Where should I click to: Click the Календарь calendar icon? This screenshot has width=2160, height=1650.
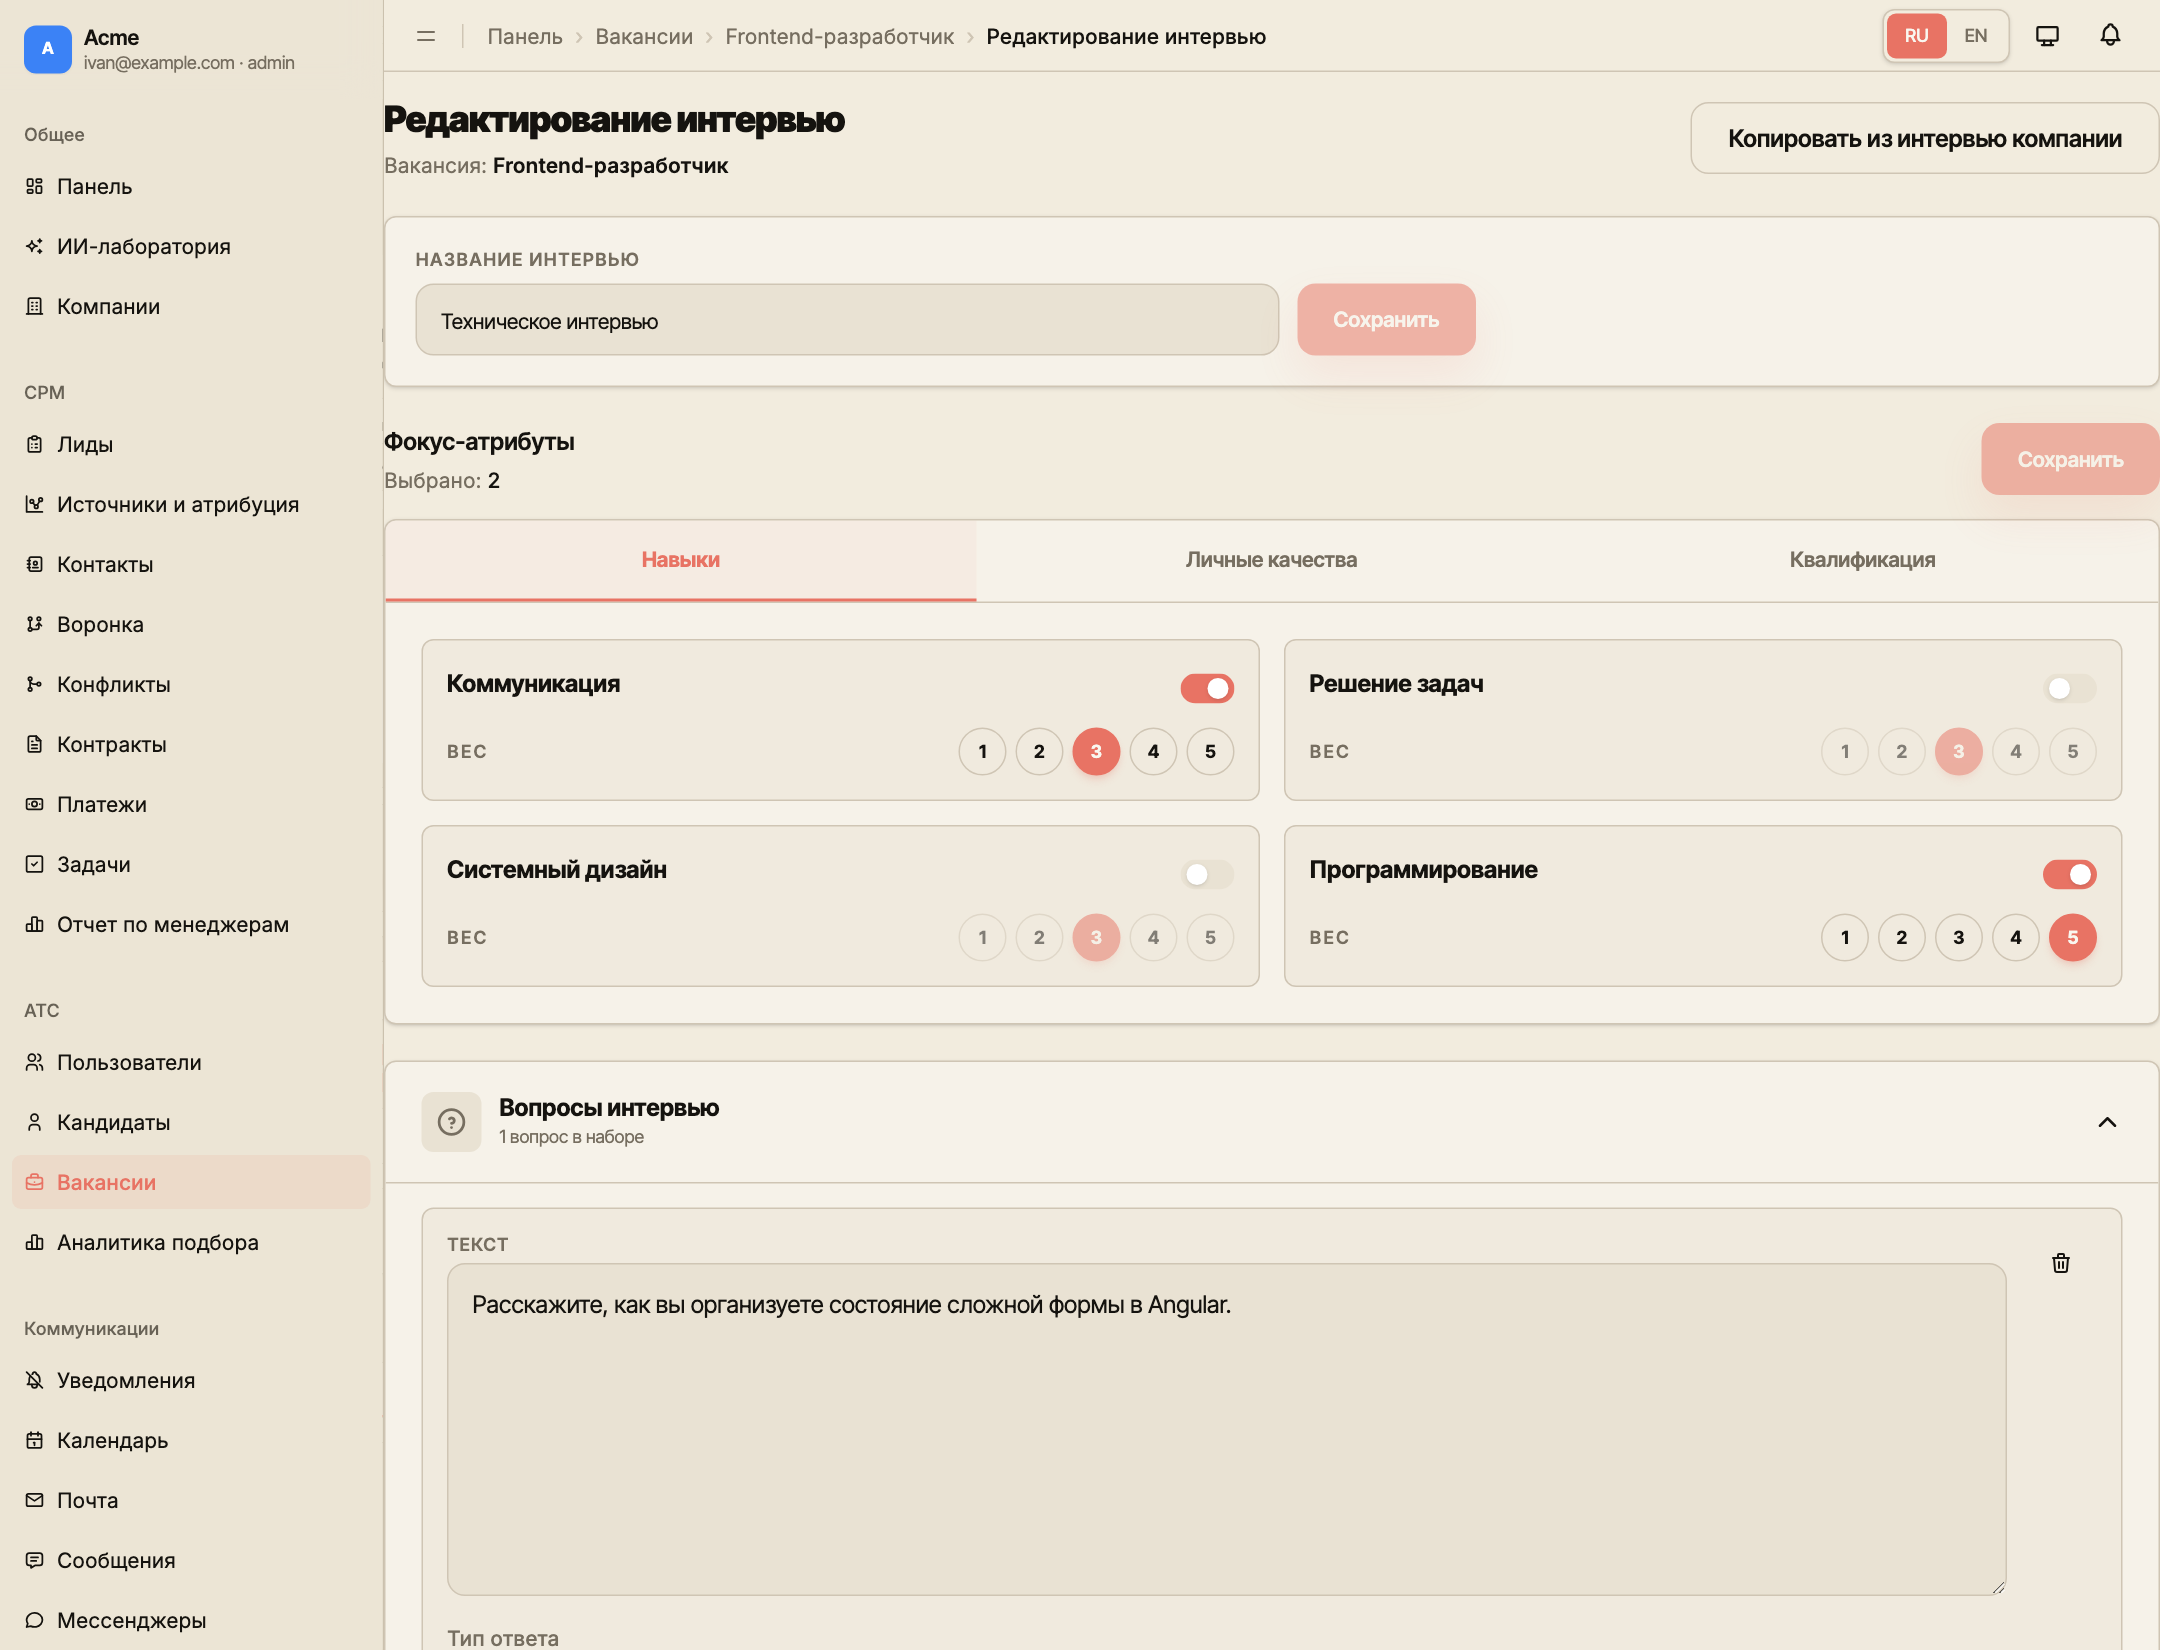coord(35,1440)
